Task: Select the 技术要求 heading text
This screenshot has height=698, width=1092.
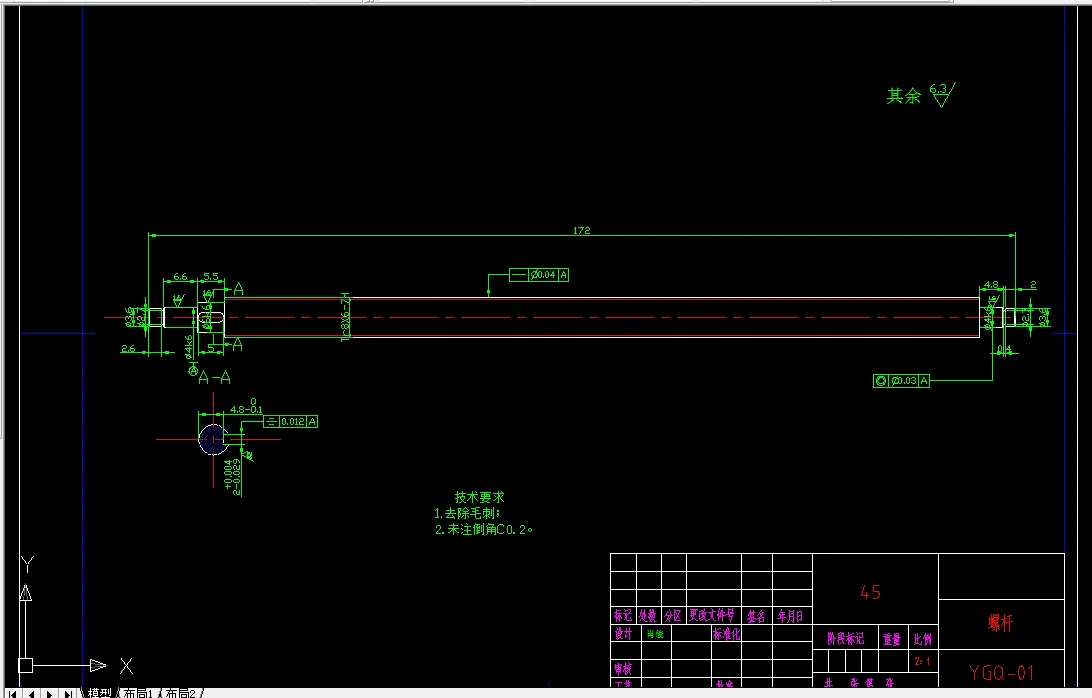Action: [479, 497]
